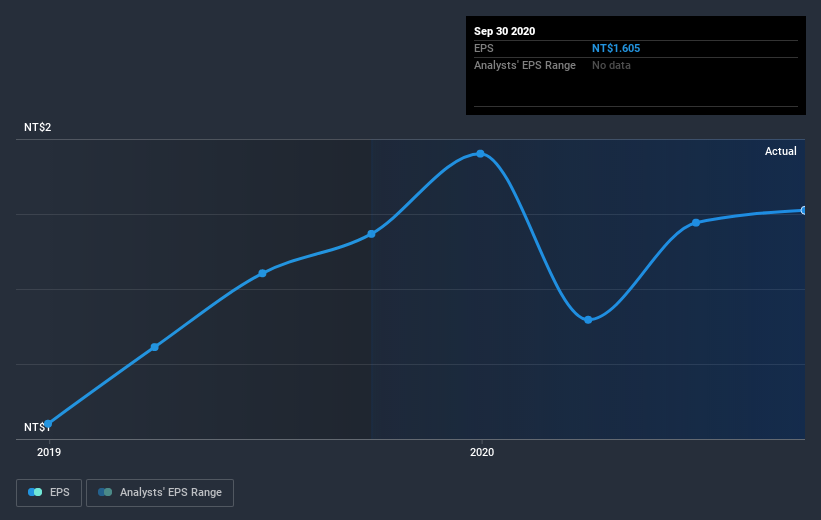This screenshot has height=520, width=821.
Task: Click the 'No data' analysts range value
Action: click(x=611, y=65)
